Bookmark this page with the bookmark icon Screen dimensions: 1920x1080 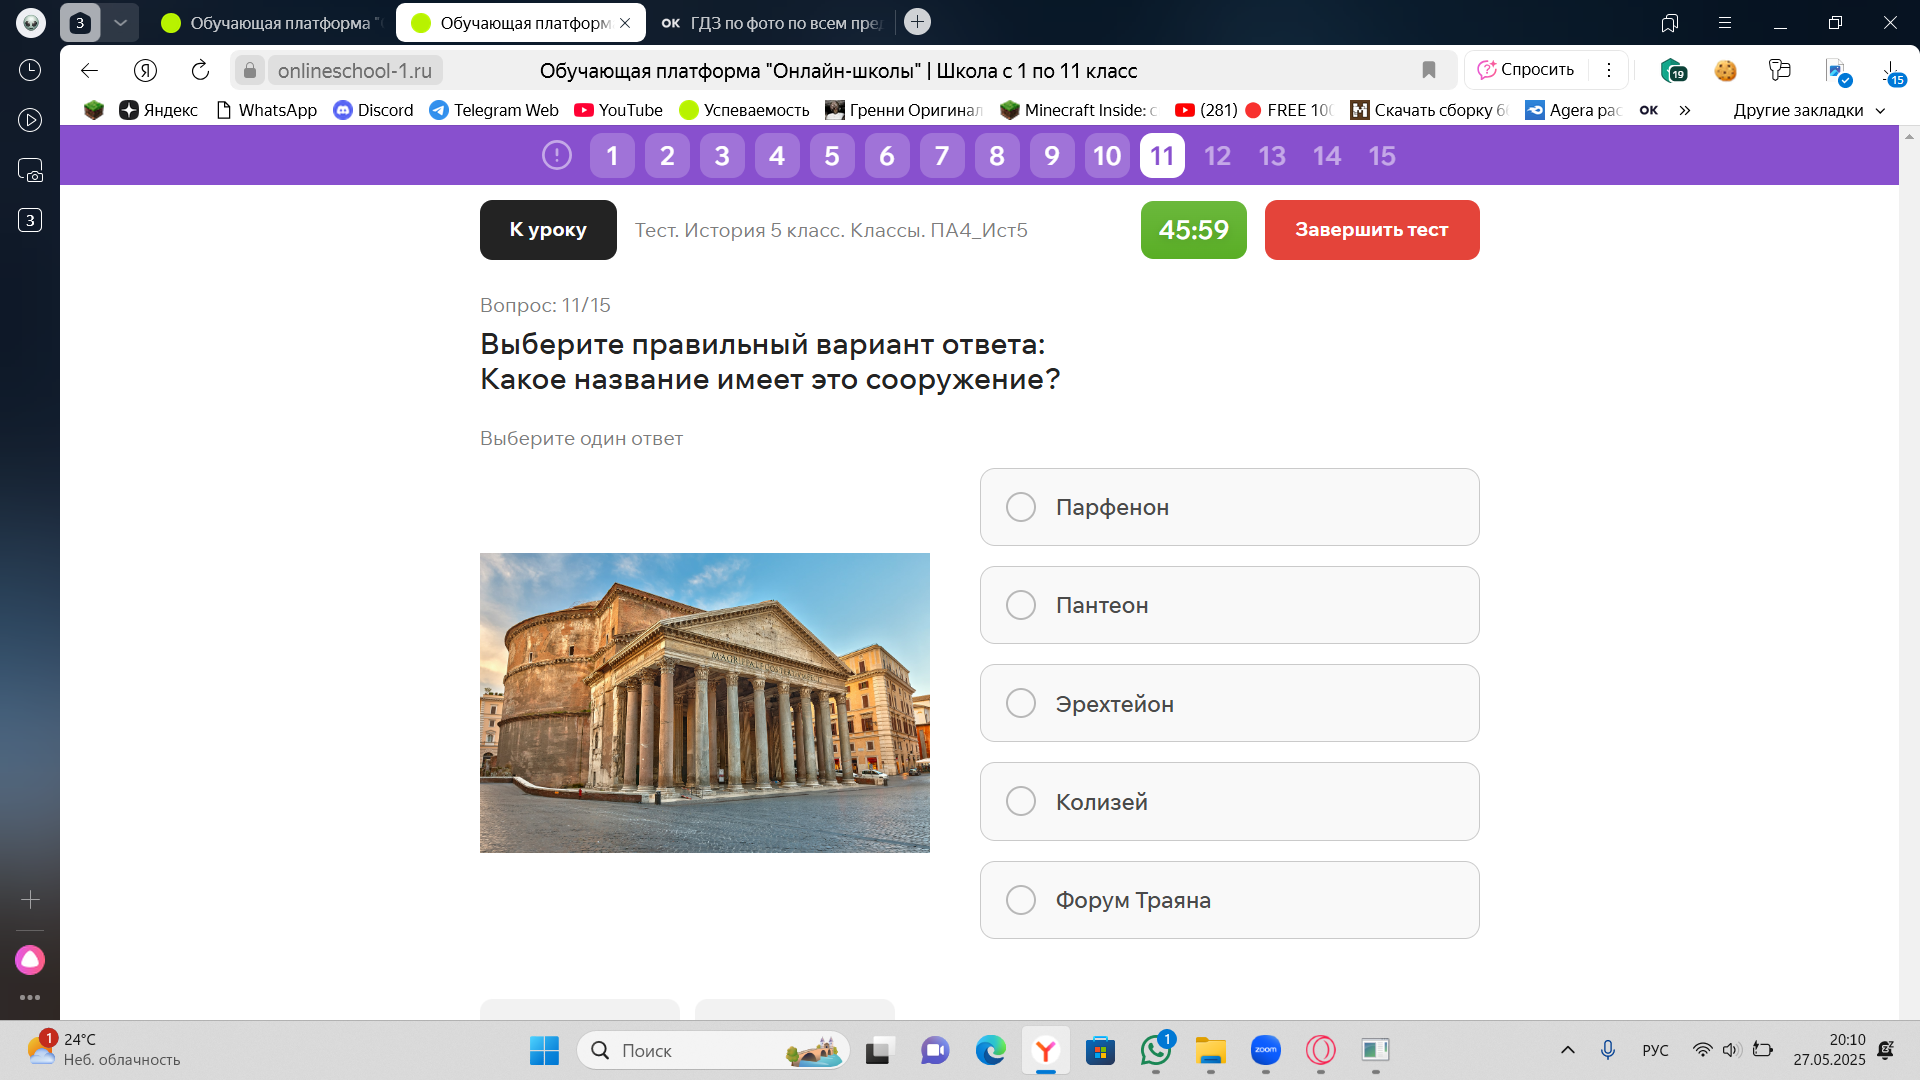point(1429,70)
